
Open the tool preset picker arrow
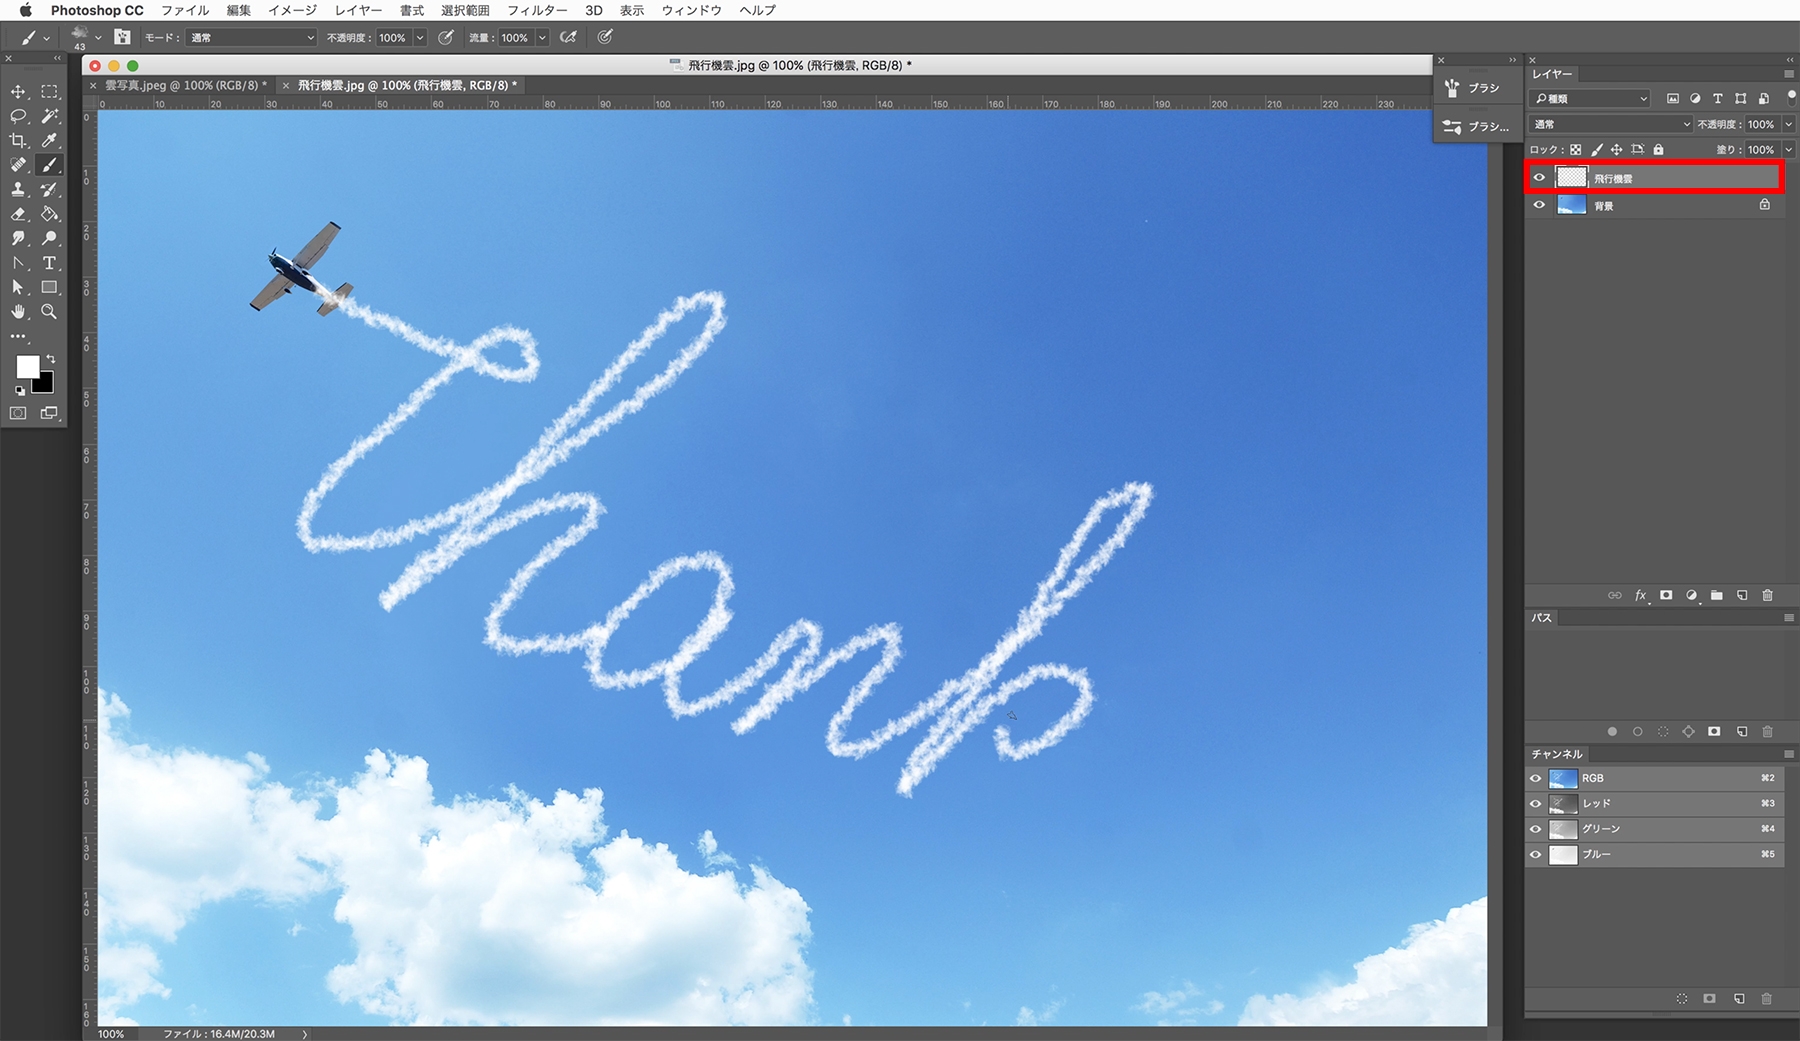tap(46, 38)
